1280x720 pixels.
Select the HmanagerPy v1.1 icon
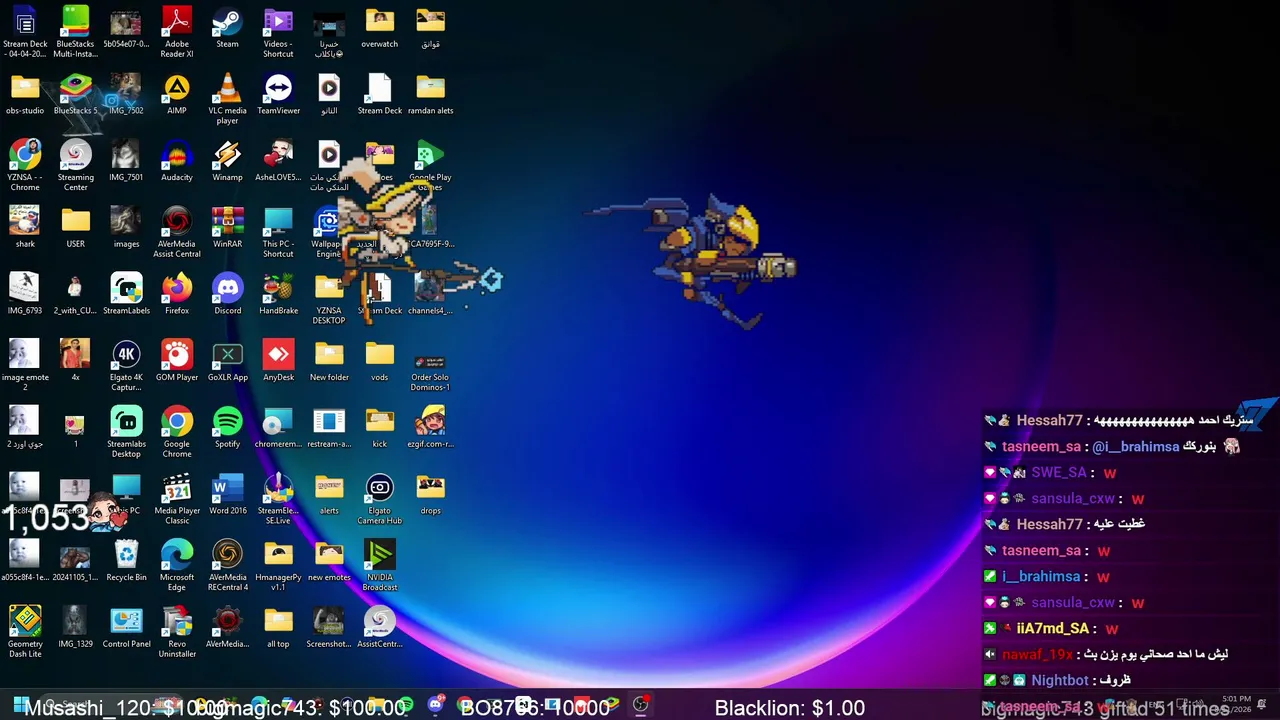point(278,566)
